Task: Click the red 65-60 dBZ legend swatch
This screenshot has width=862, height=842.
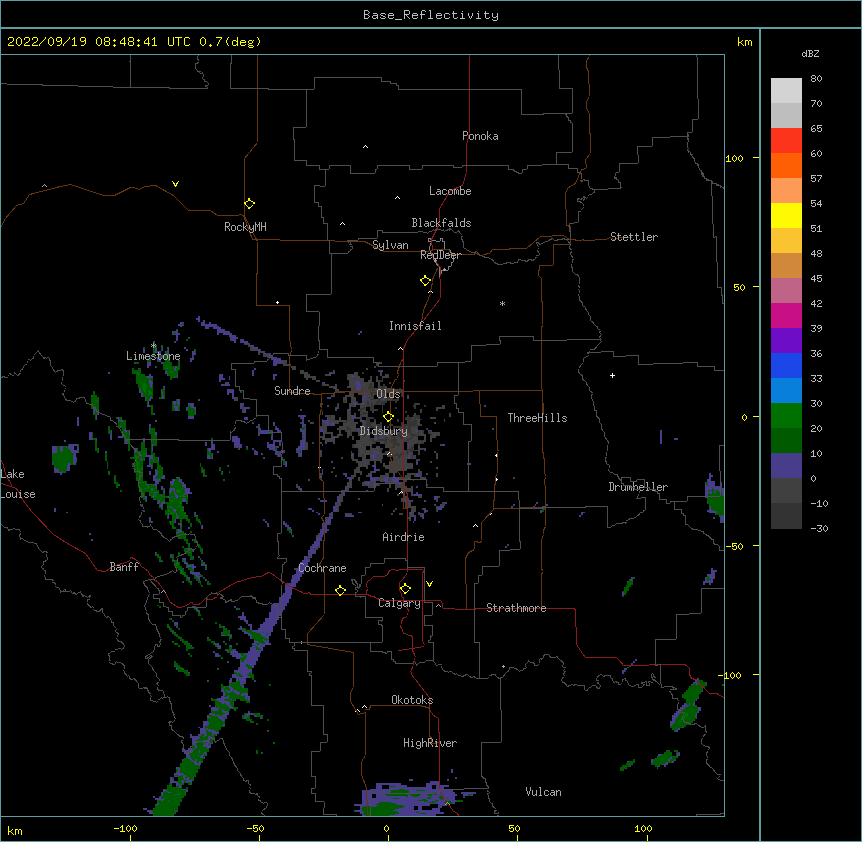Action: (x=786, y=140)
